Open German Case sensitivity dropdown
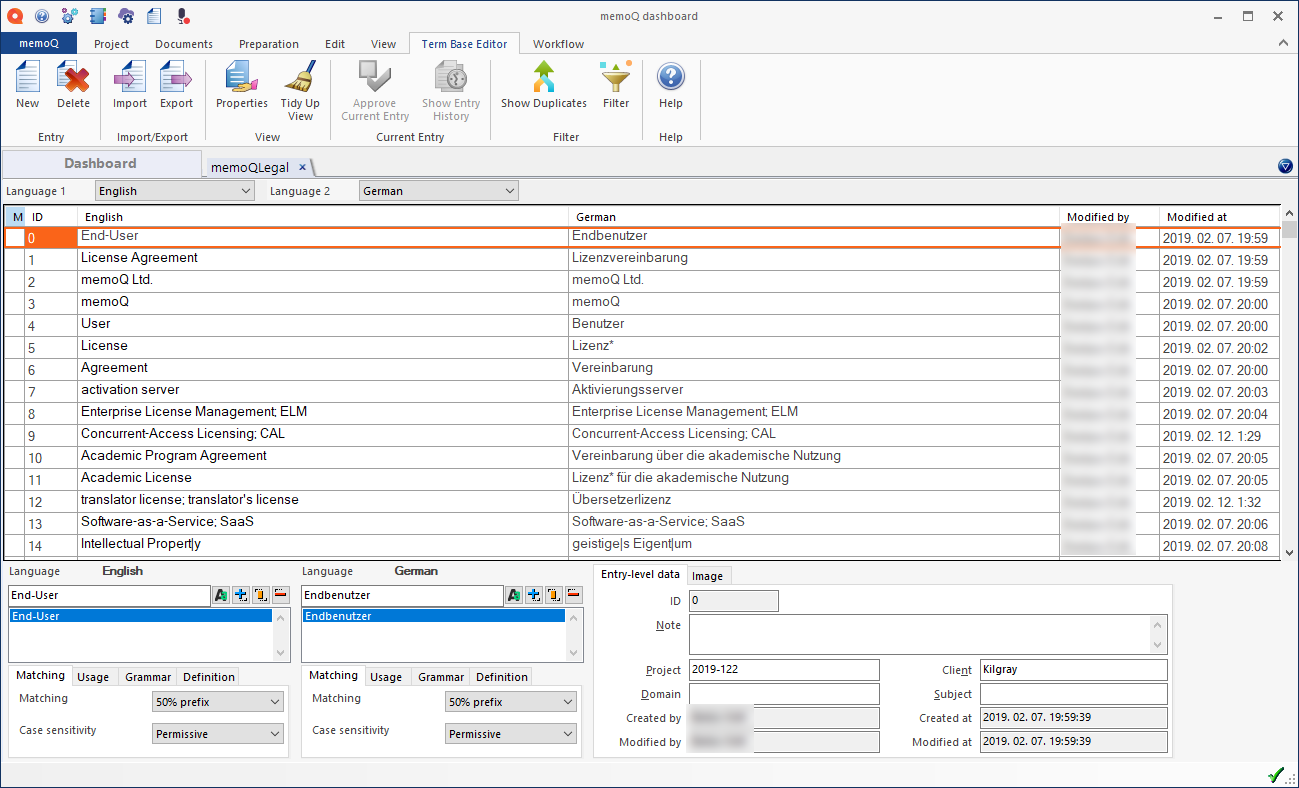The height and width of the screenshot is (788, 1299). click(511, 734)
